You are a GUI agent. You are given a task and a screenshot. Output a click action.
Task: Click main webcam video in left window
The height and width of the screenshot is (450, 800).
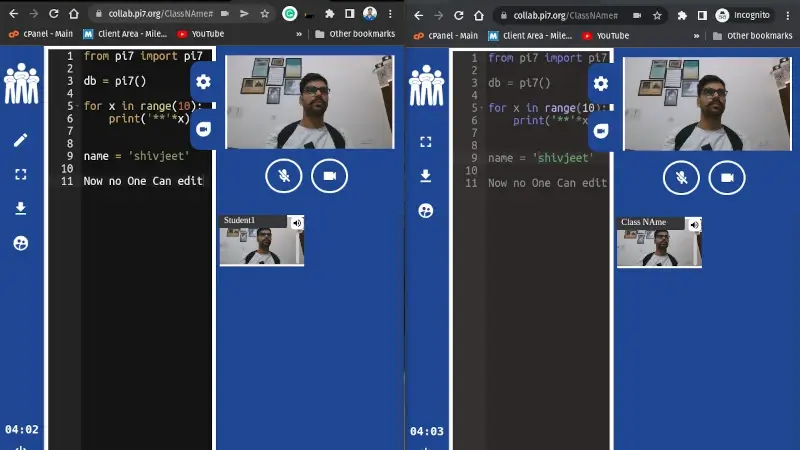(310, 102)
